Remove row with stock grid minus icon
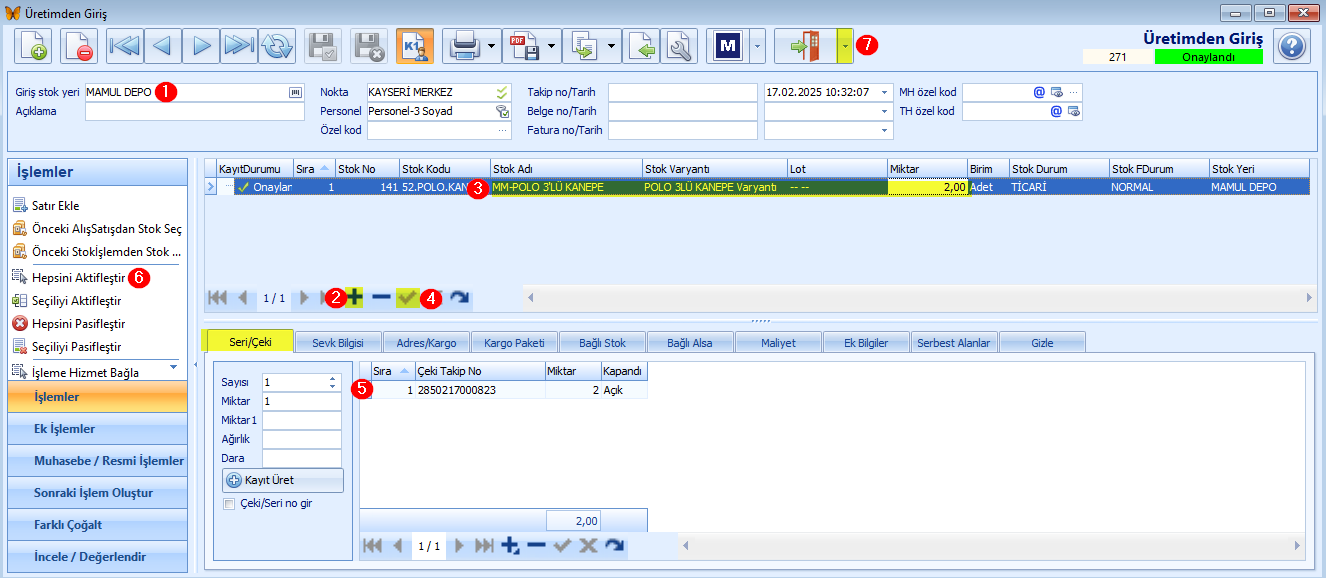Image resolution: width=1326 pixels, height=578 pixels. click(x=381, y=297)
